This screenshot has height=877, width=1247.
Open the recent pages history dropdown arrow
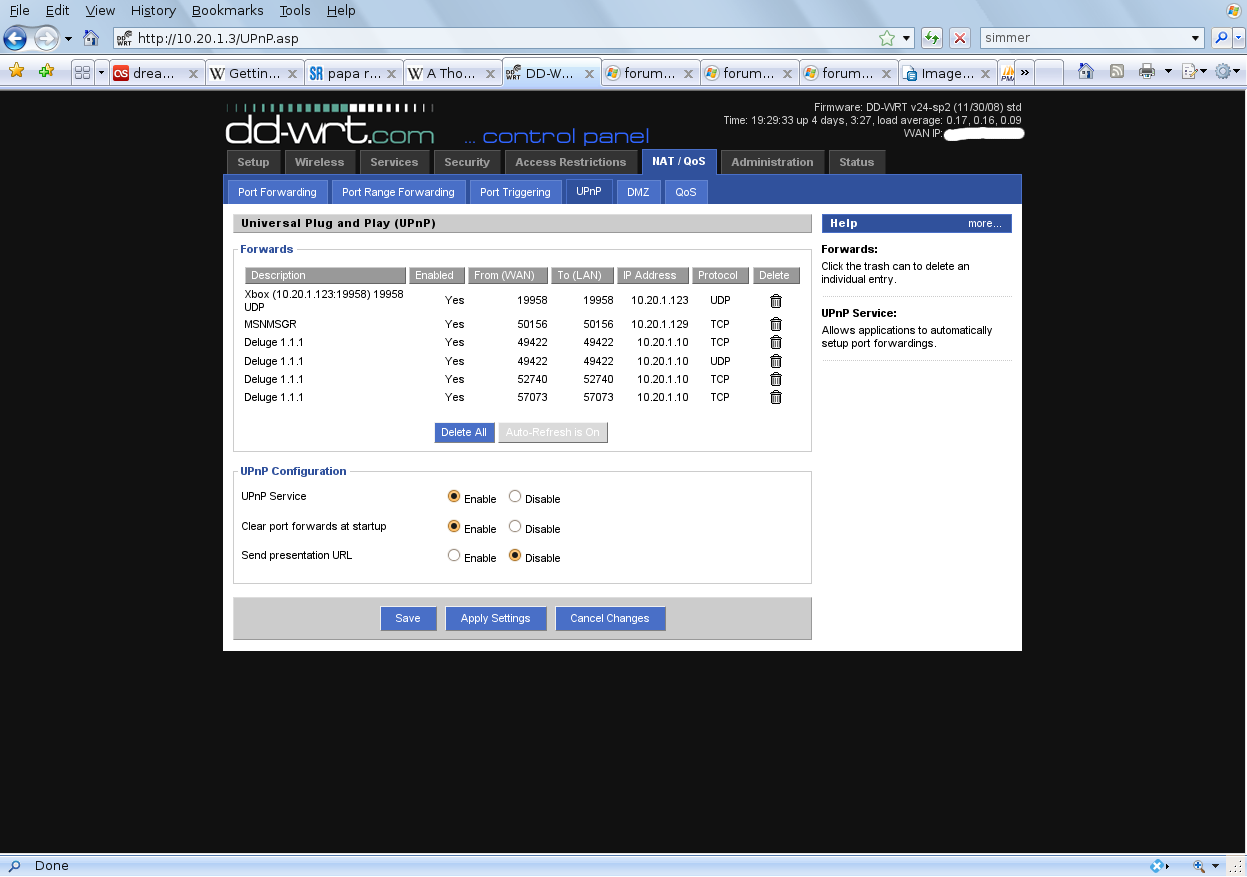point(68,39)
